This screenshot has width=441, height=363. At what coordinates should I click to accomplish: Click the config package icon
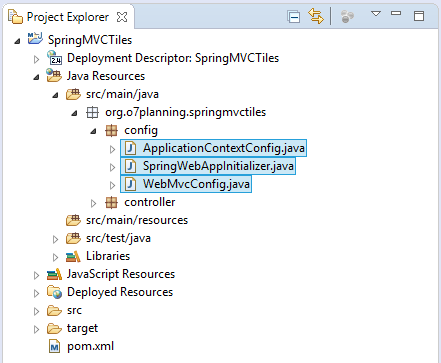click(x=111, y=130)
